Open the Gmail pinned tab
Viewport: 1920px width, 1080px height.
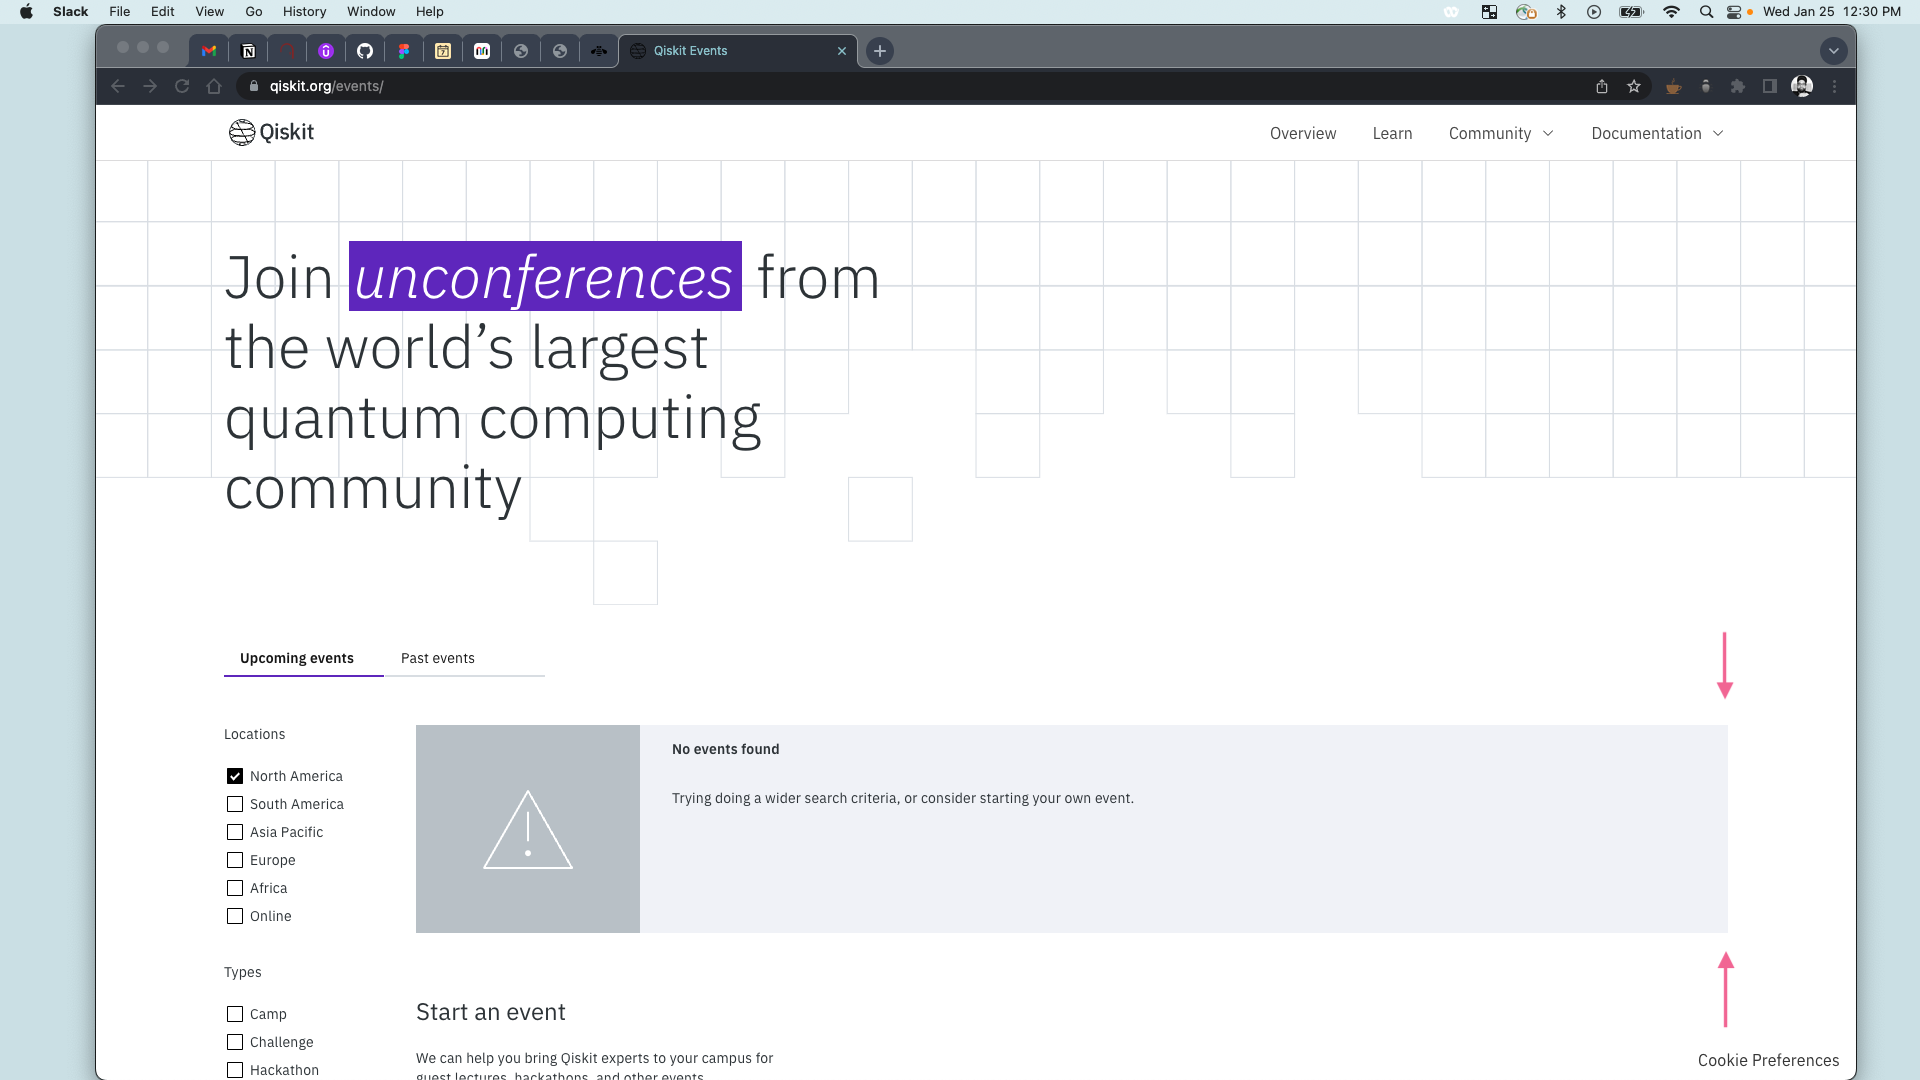click(x=209, y=51)
